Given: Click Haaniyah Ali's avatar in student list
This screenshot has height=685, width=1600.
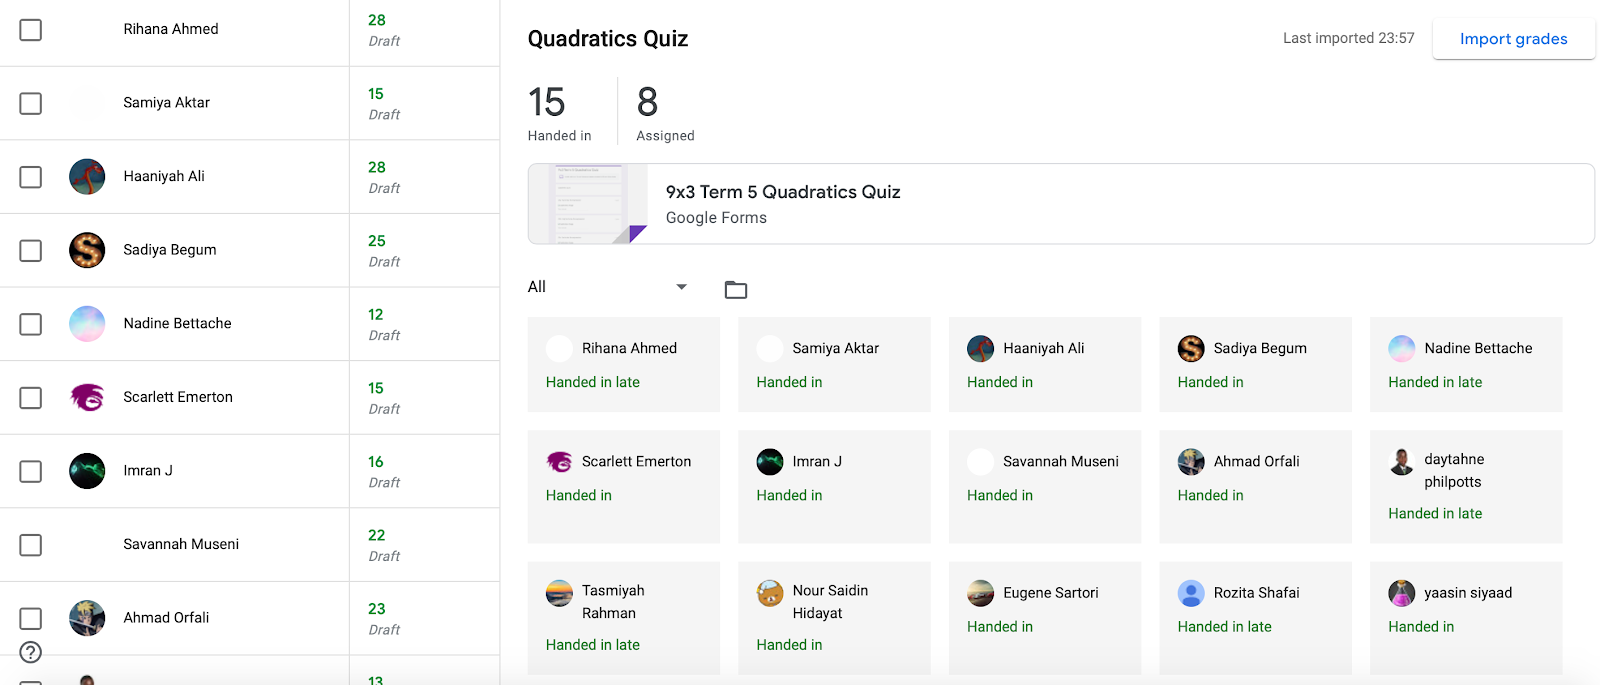Looking at the screenshot, I should 87,176.
